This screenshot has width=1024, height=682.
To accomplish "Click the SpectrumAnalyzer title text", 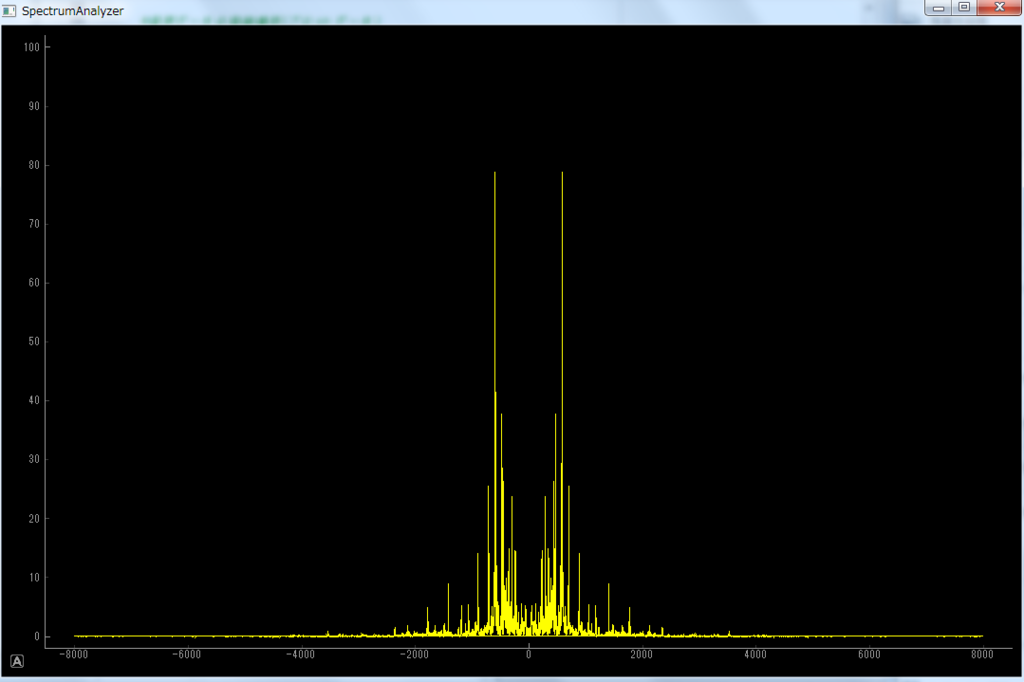I will point(72,11).
